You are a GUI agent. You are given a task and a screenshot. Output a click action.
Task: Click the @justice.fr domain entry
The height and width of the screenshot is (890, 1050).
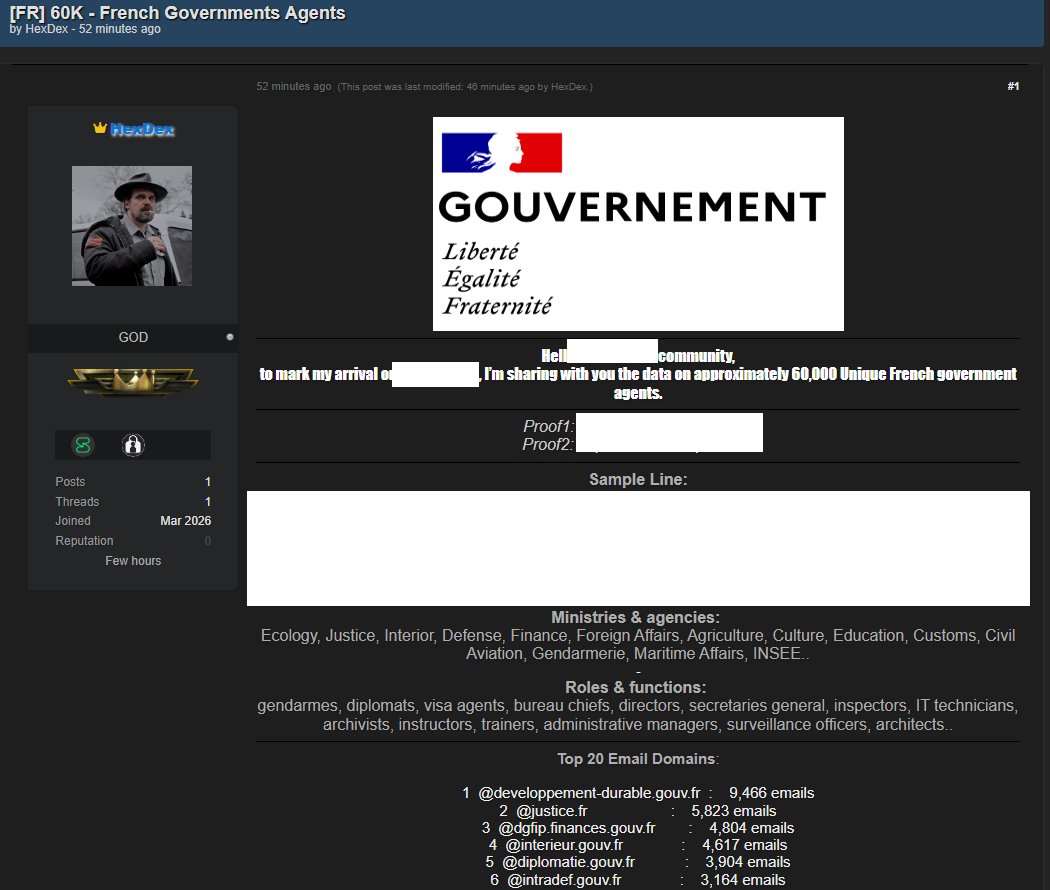pyautogui.click(x=552, y=811)
